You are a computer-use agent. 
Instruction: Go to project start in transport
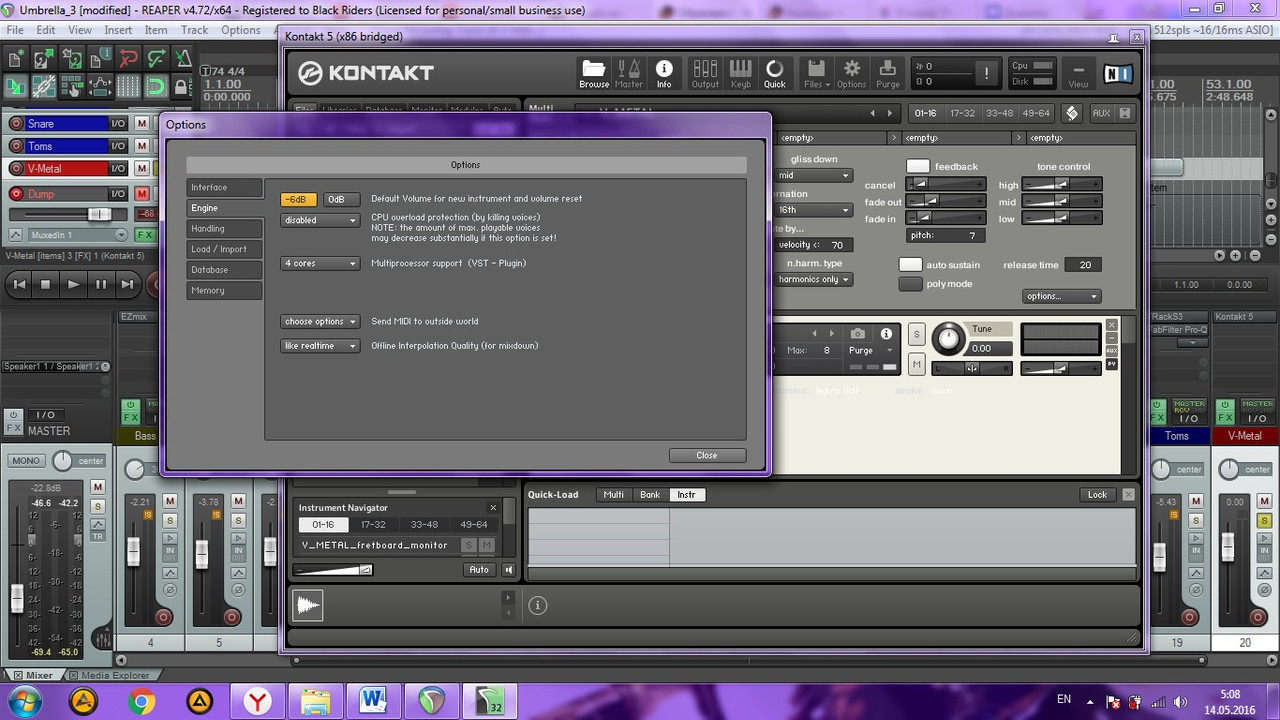tap(18, 285)
